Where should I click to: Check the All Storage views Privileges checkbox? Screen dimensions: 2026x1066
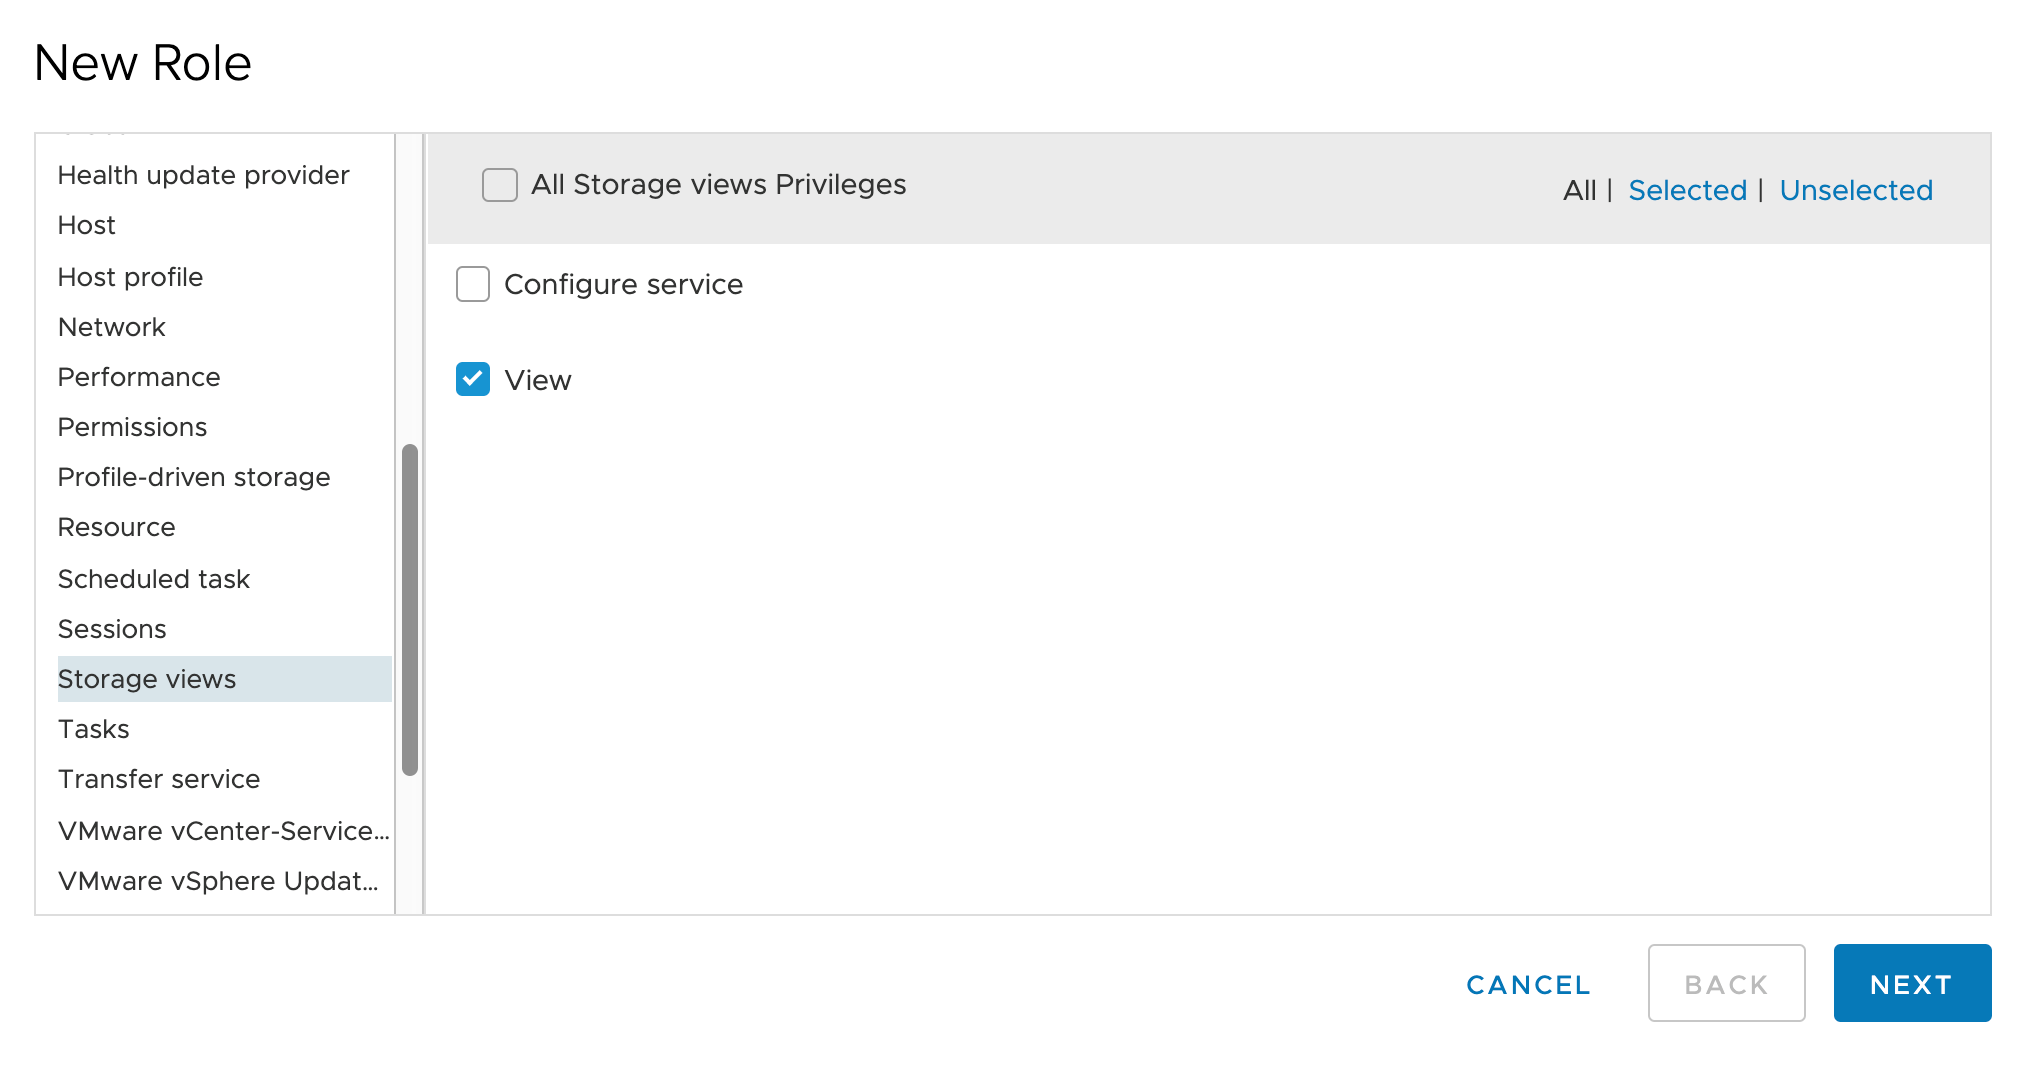pos(499,185)
